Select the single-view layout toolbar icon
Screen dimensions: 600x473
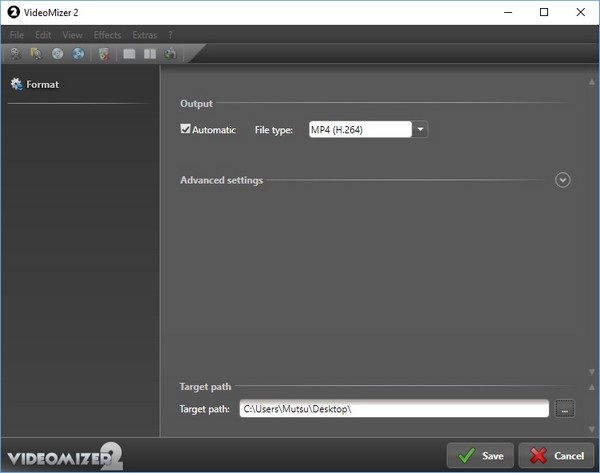tap(129, 54)
